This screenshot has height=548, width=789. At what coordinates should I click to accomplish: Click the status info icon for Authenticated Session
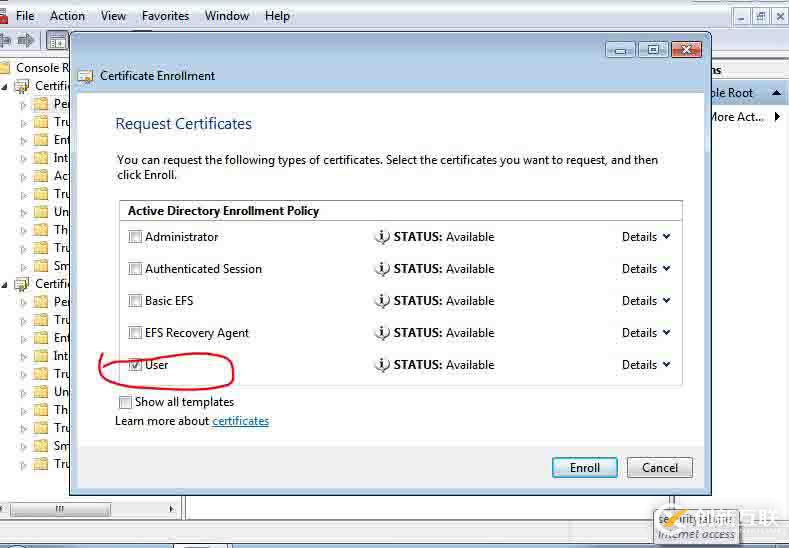pos(382,269)
